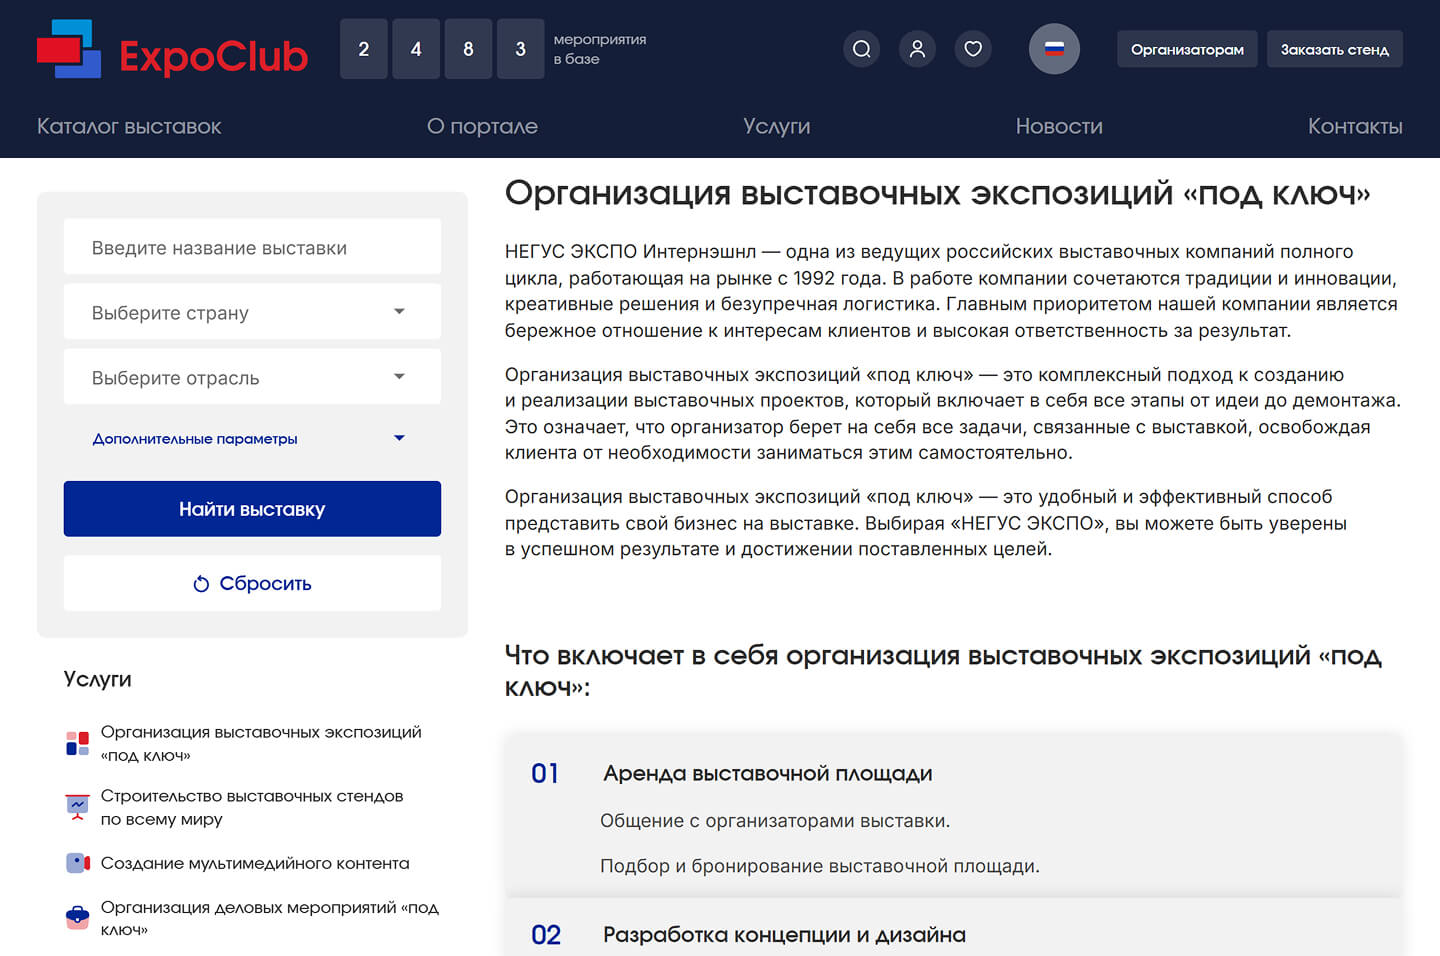Click icon beside Строительство выставочных стендов
The image size is (1440, 956).
78,807
